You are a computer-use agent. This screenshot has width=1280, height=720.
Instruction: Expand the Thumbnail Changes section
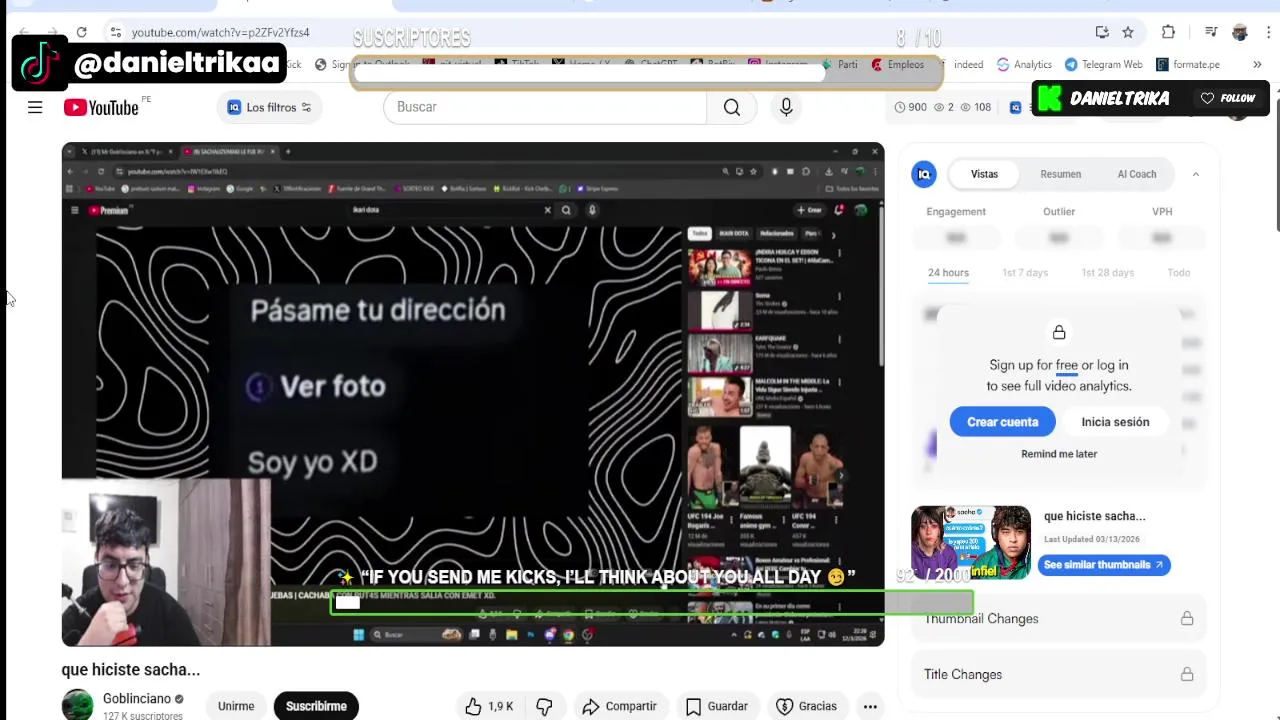(x=1059, y=619)
